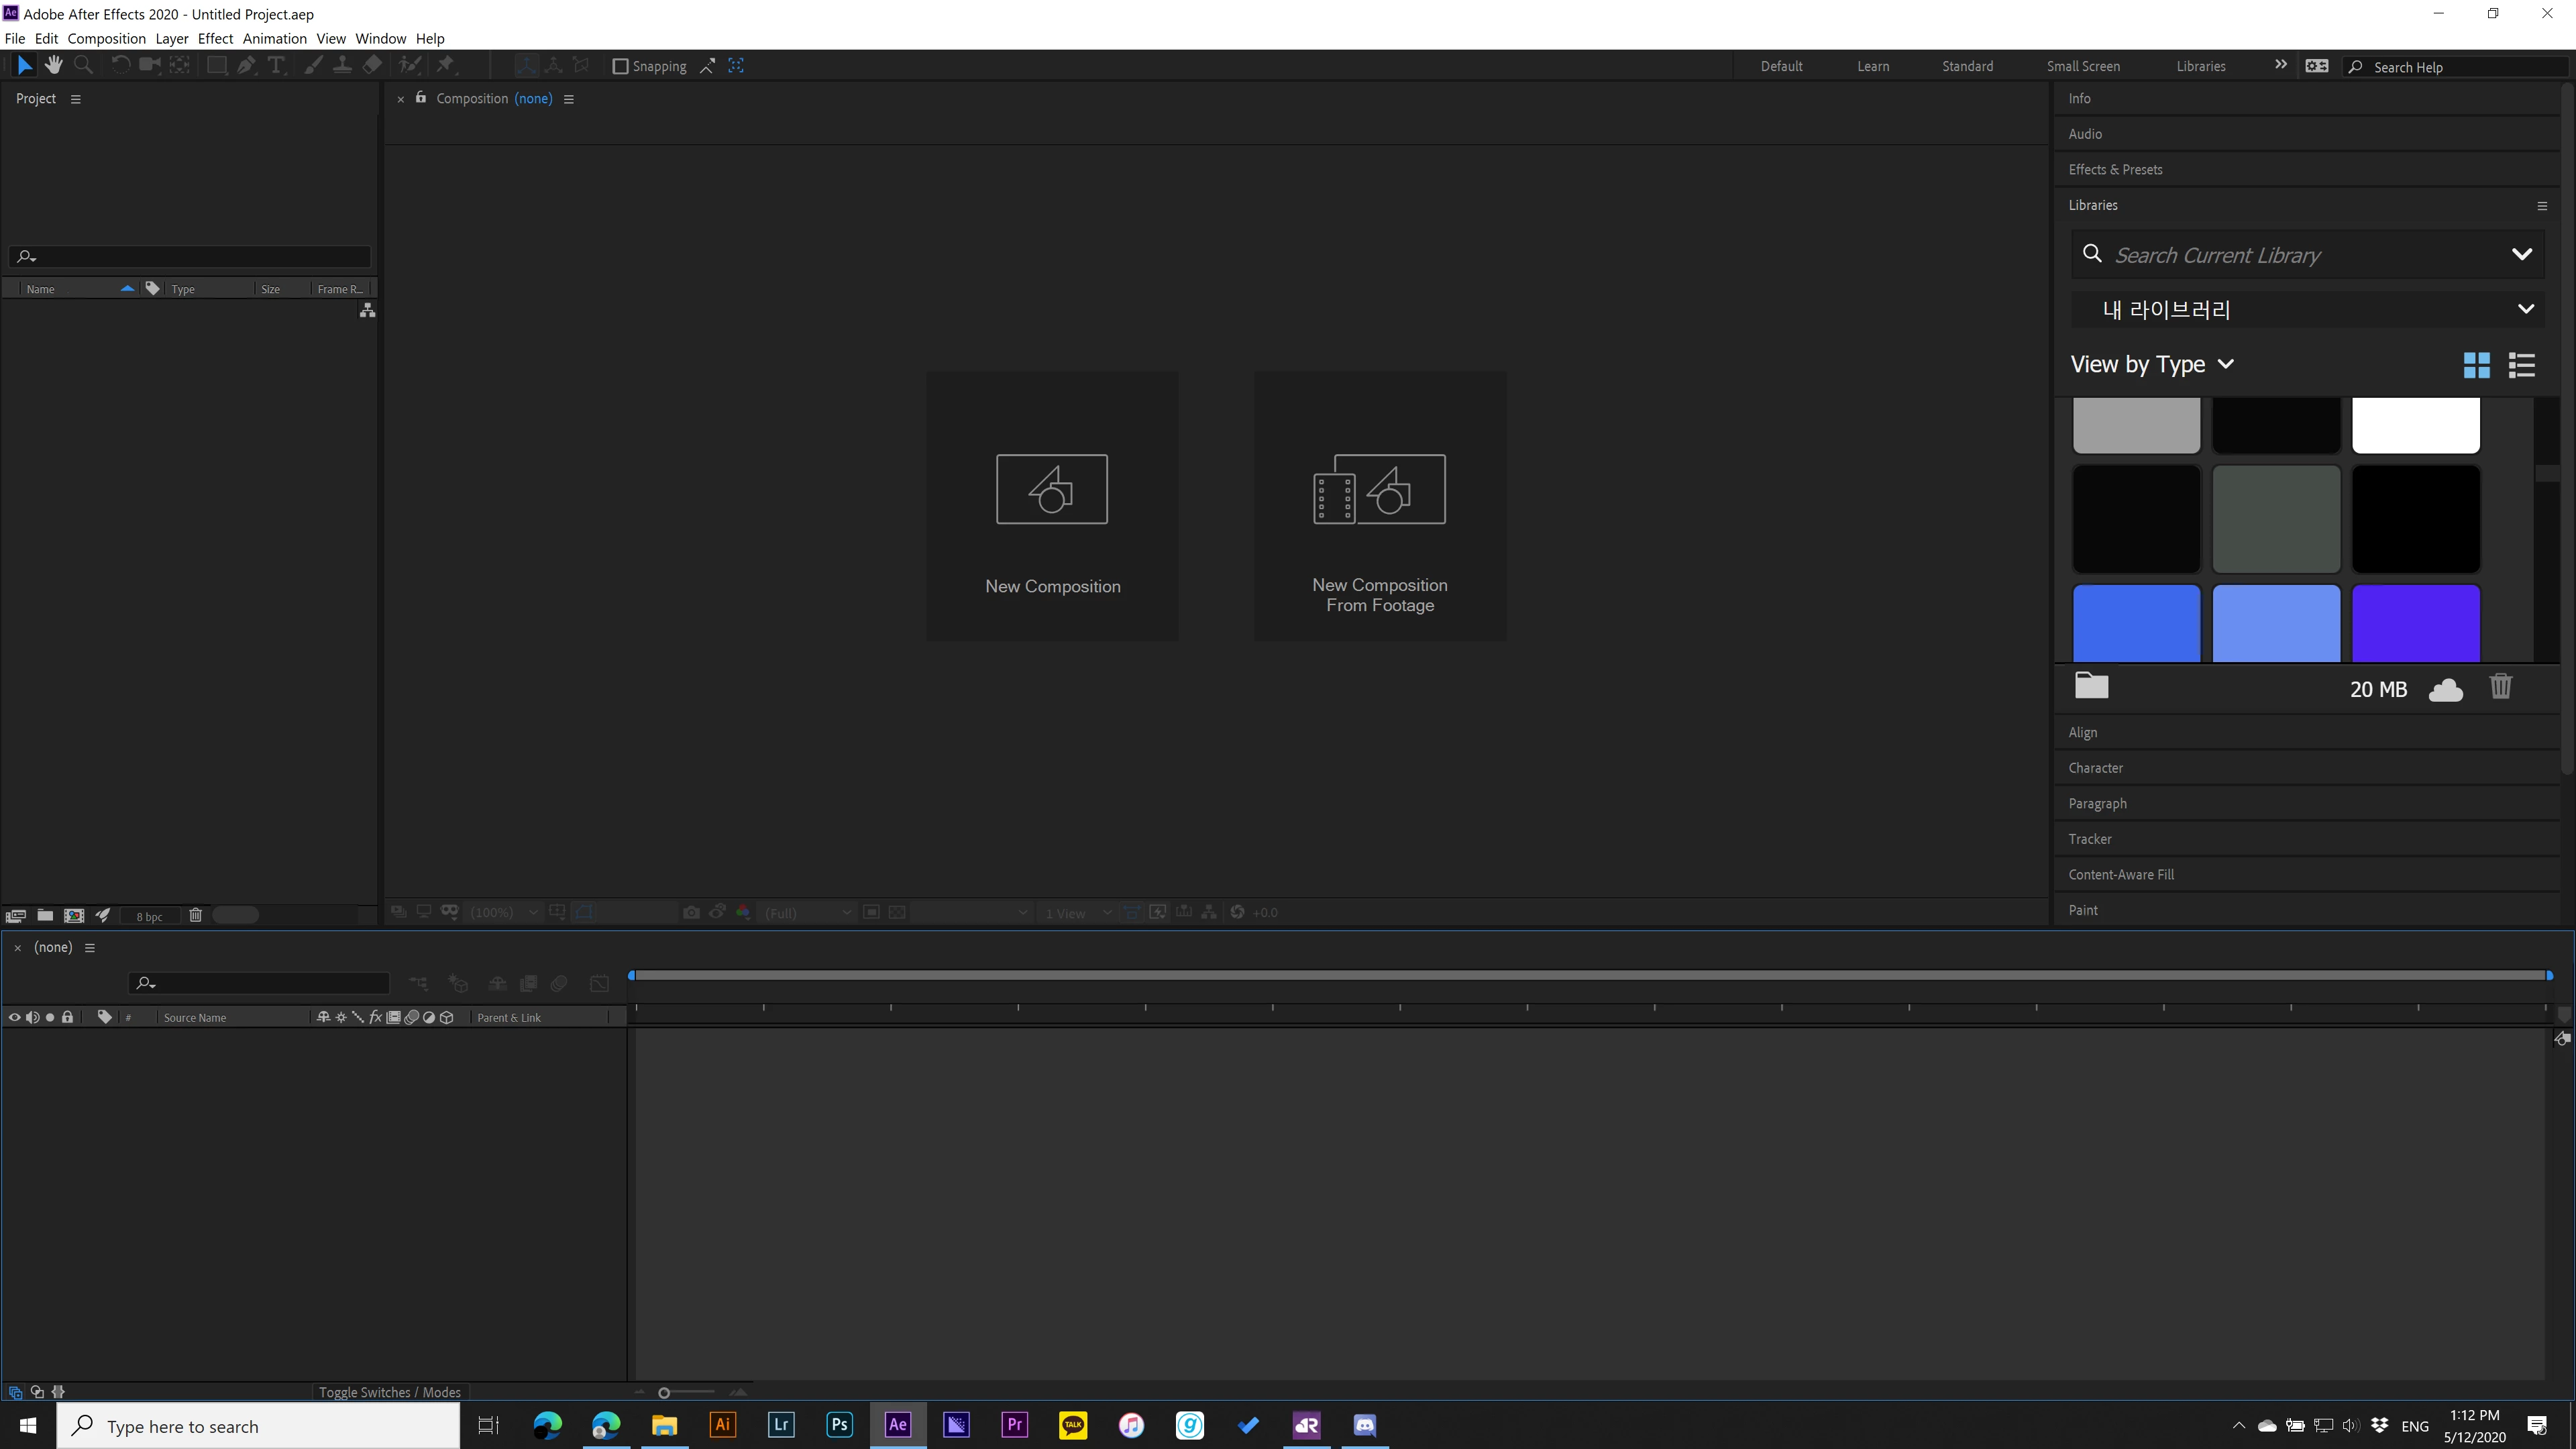Switch to the Small Screen workspace
Screen dimensions: 2576x1449
[2083, 66]
